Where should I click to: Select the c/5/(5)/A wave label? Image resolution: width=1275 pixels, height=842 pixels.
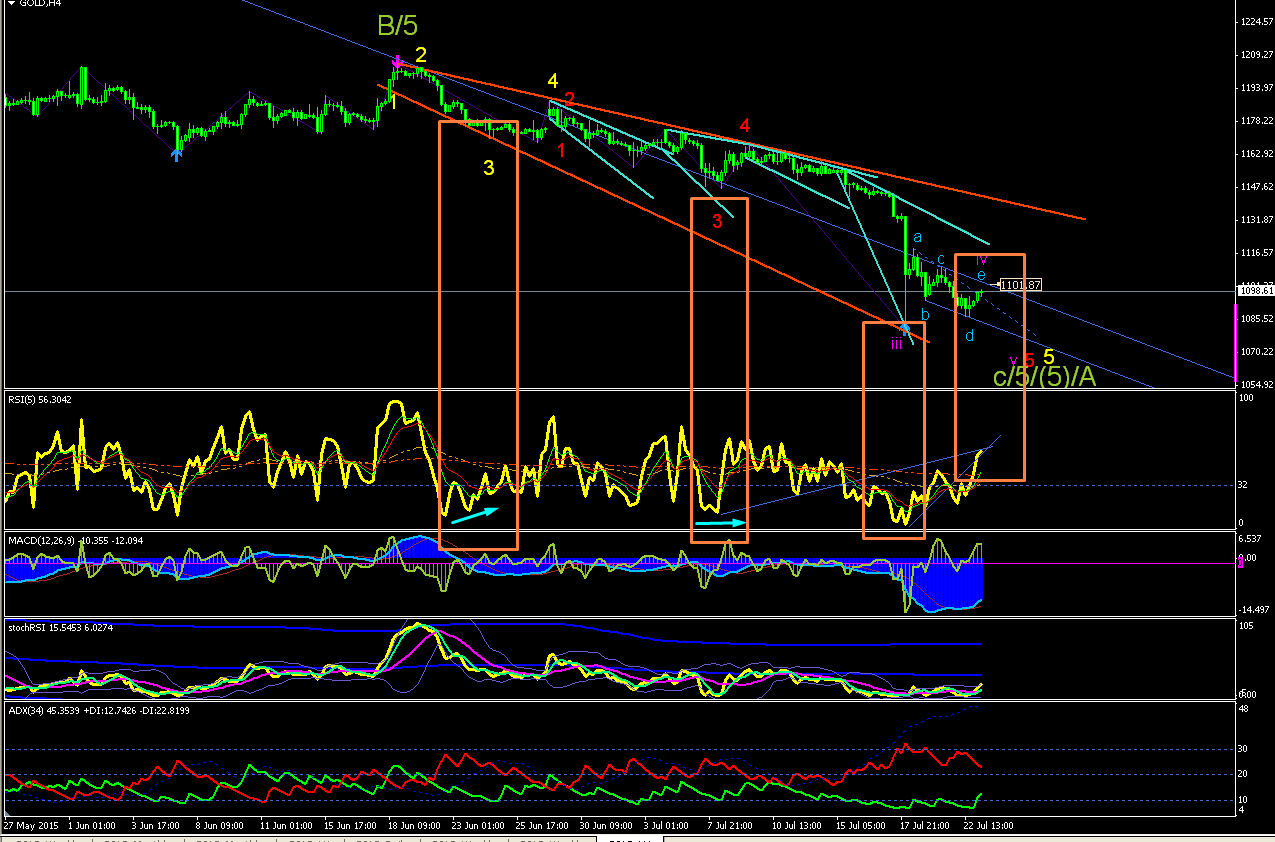click(1044, 377)
